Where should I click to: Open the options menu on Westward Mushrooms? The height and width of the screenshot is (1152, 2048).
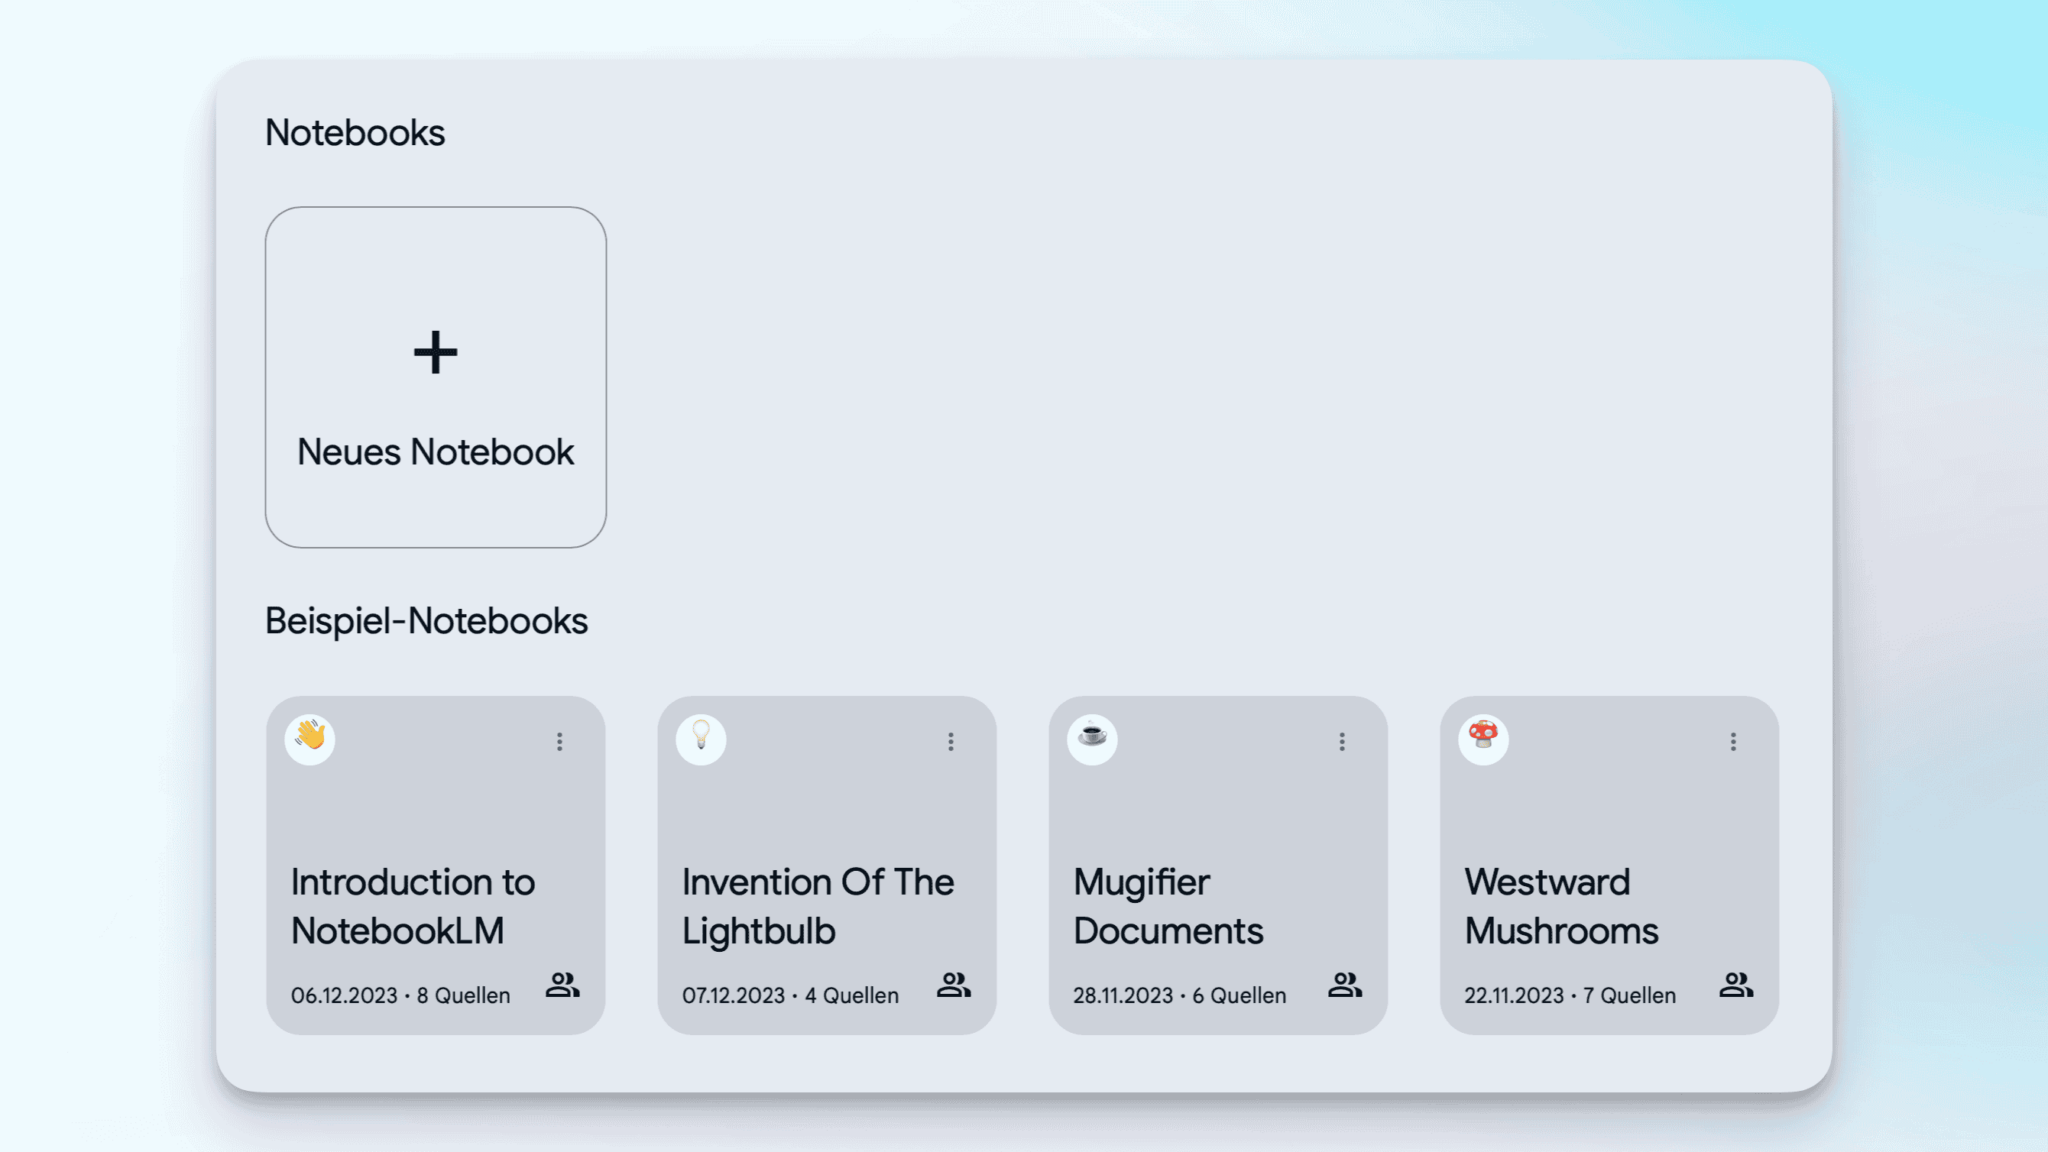pyautogui.click(x=1733, y=741)
